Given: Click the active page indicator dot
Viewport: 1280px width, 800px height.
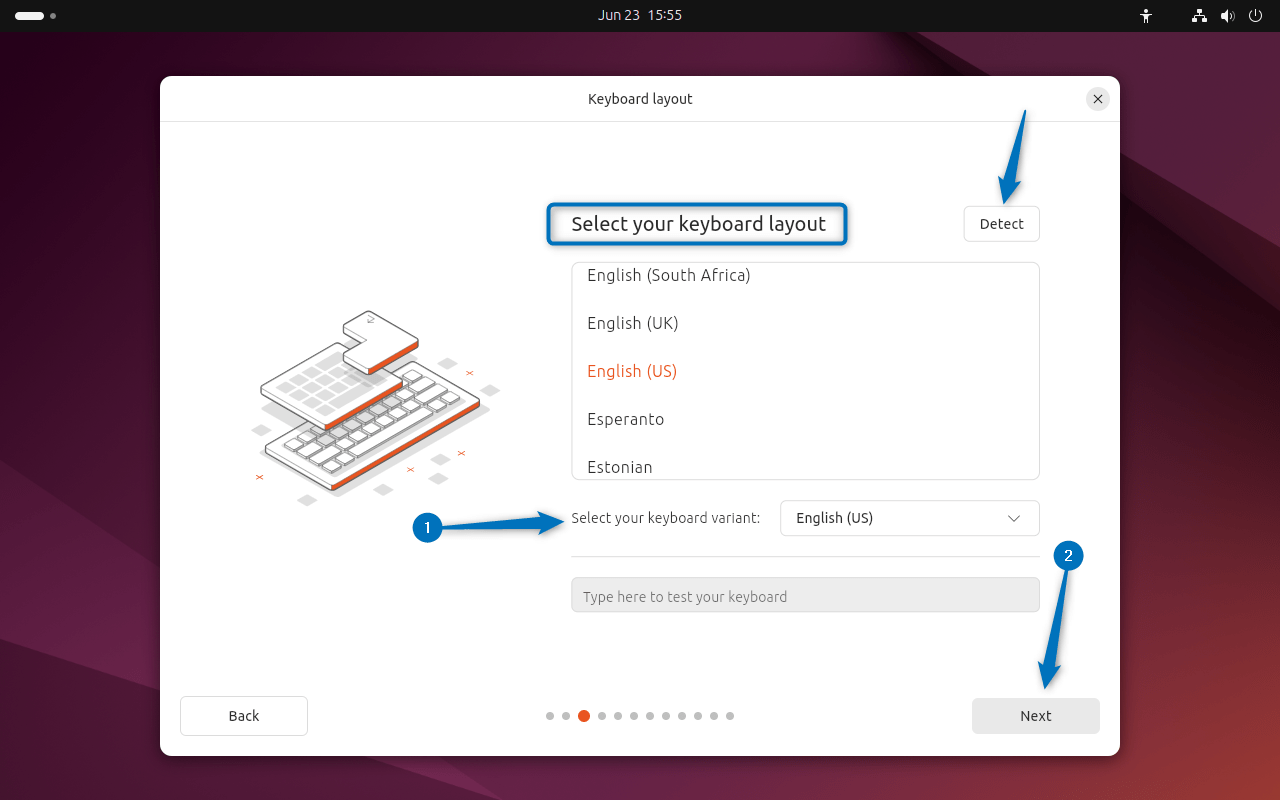Looking at the screenshot, I should [583, 716].
